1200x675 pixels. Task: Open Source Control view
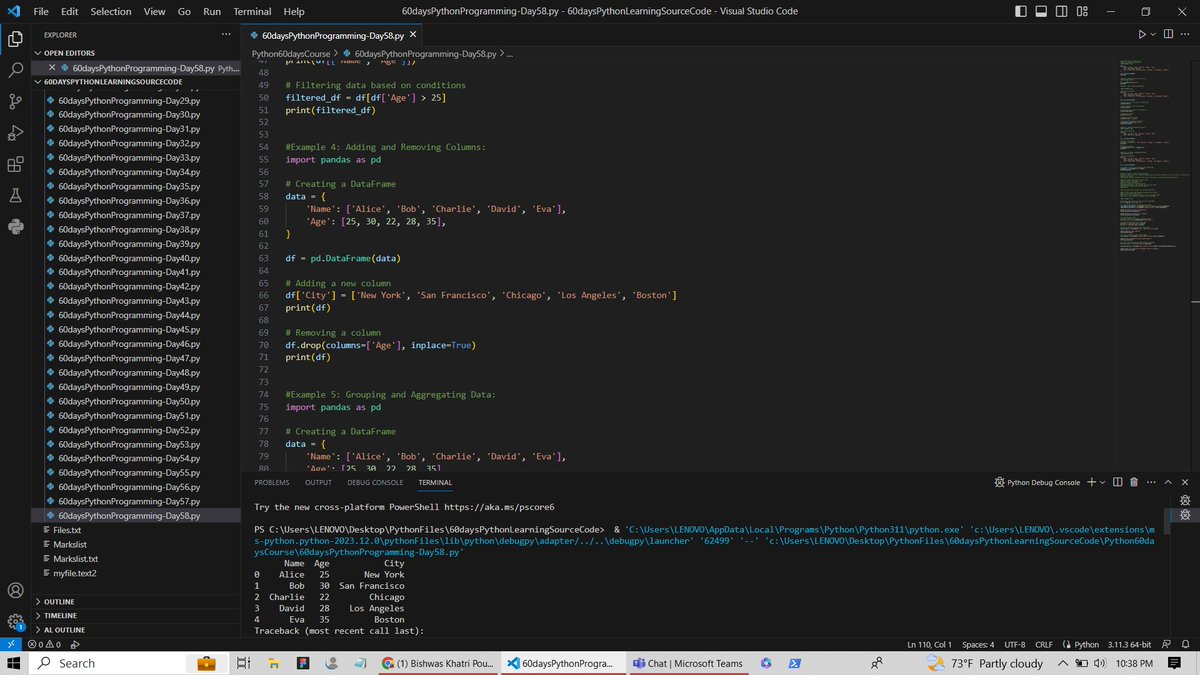(15, 102)
